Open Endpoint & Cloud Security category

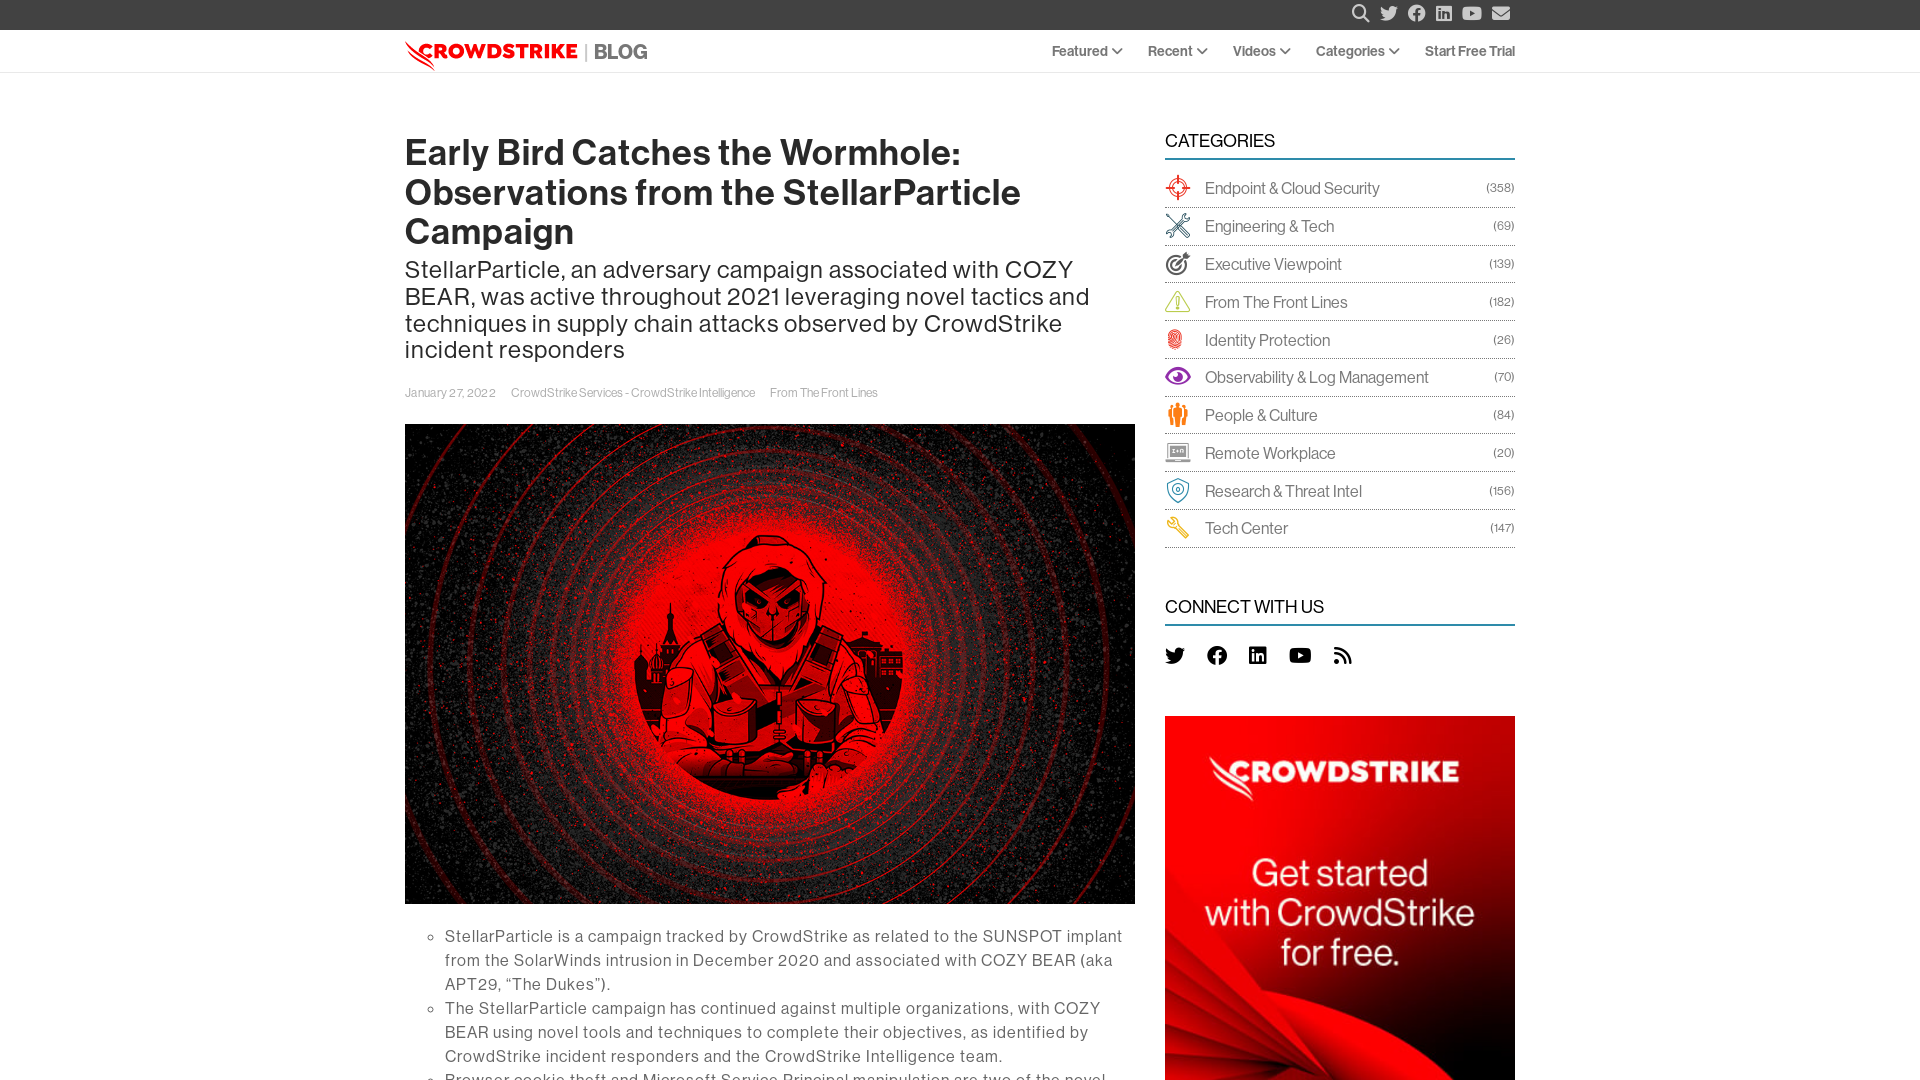pos(1292,188)
